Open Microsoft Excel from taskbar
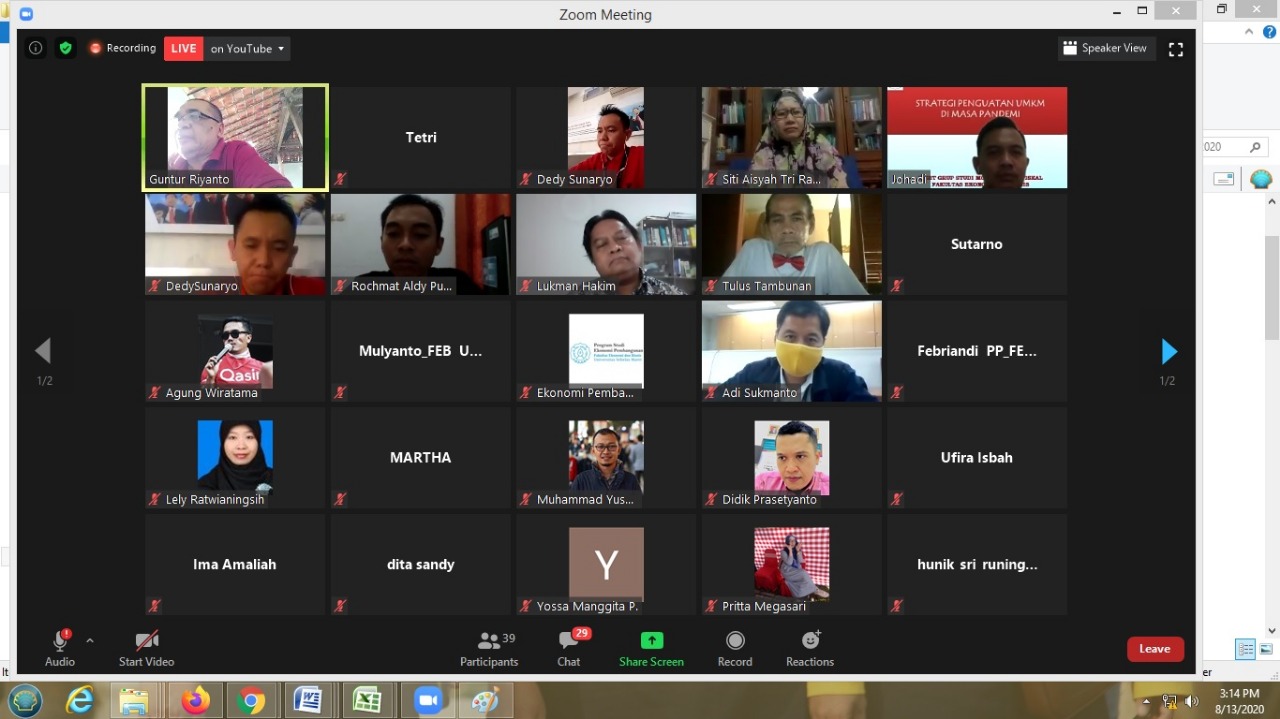Viewport: 1280px width, 719px height. (x=366, y=701)
